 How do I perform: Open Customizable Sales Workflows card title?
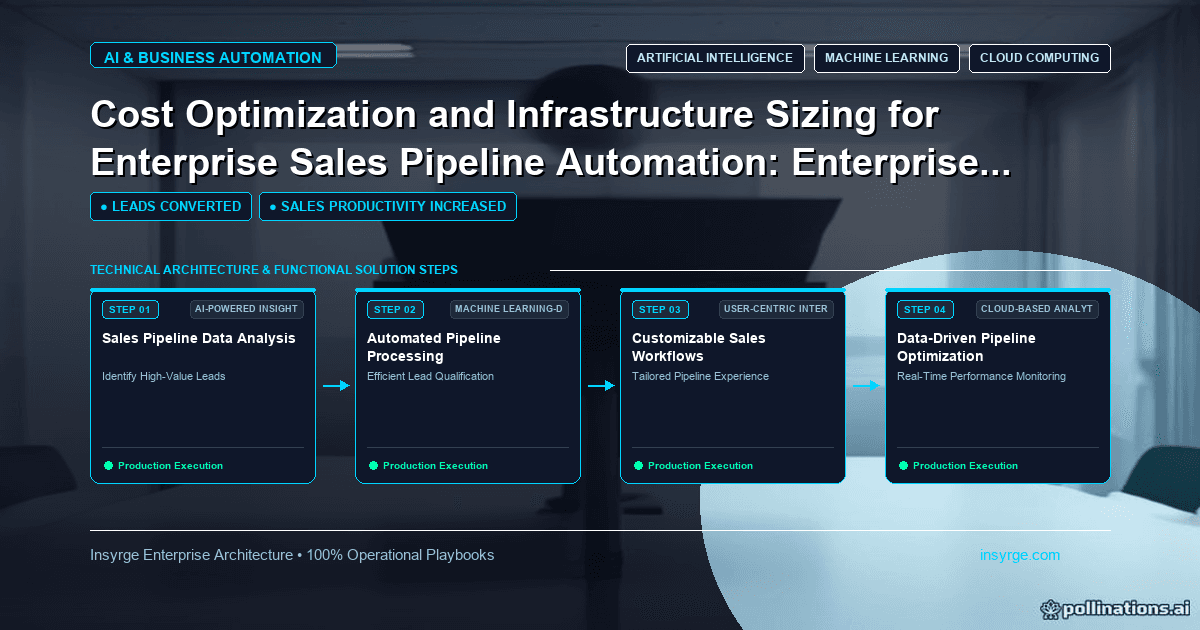[699, 347]
